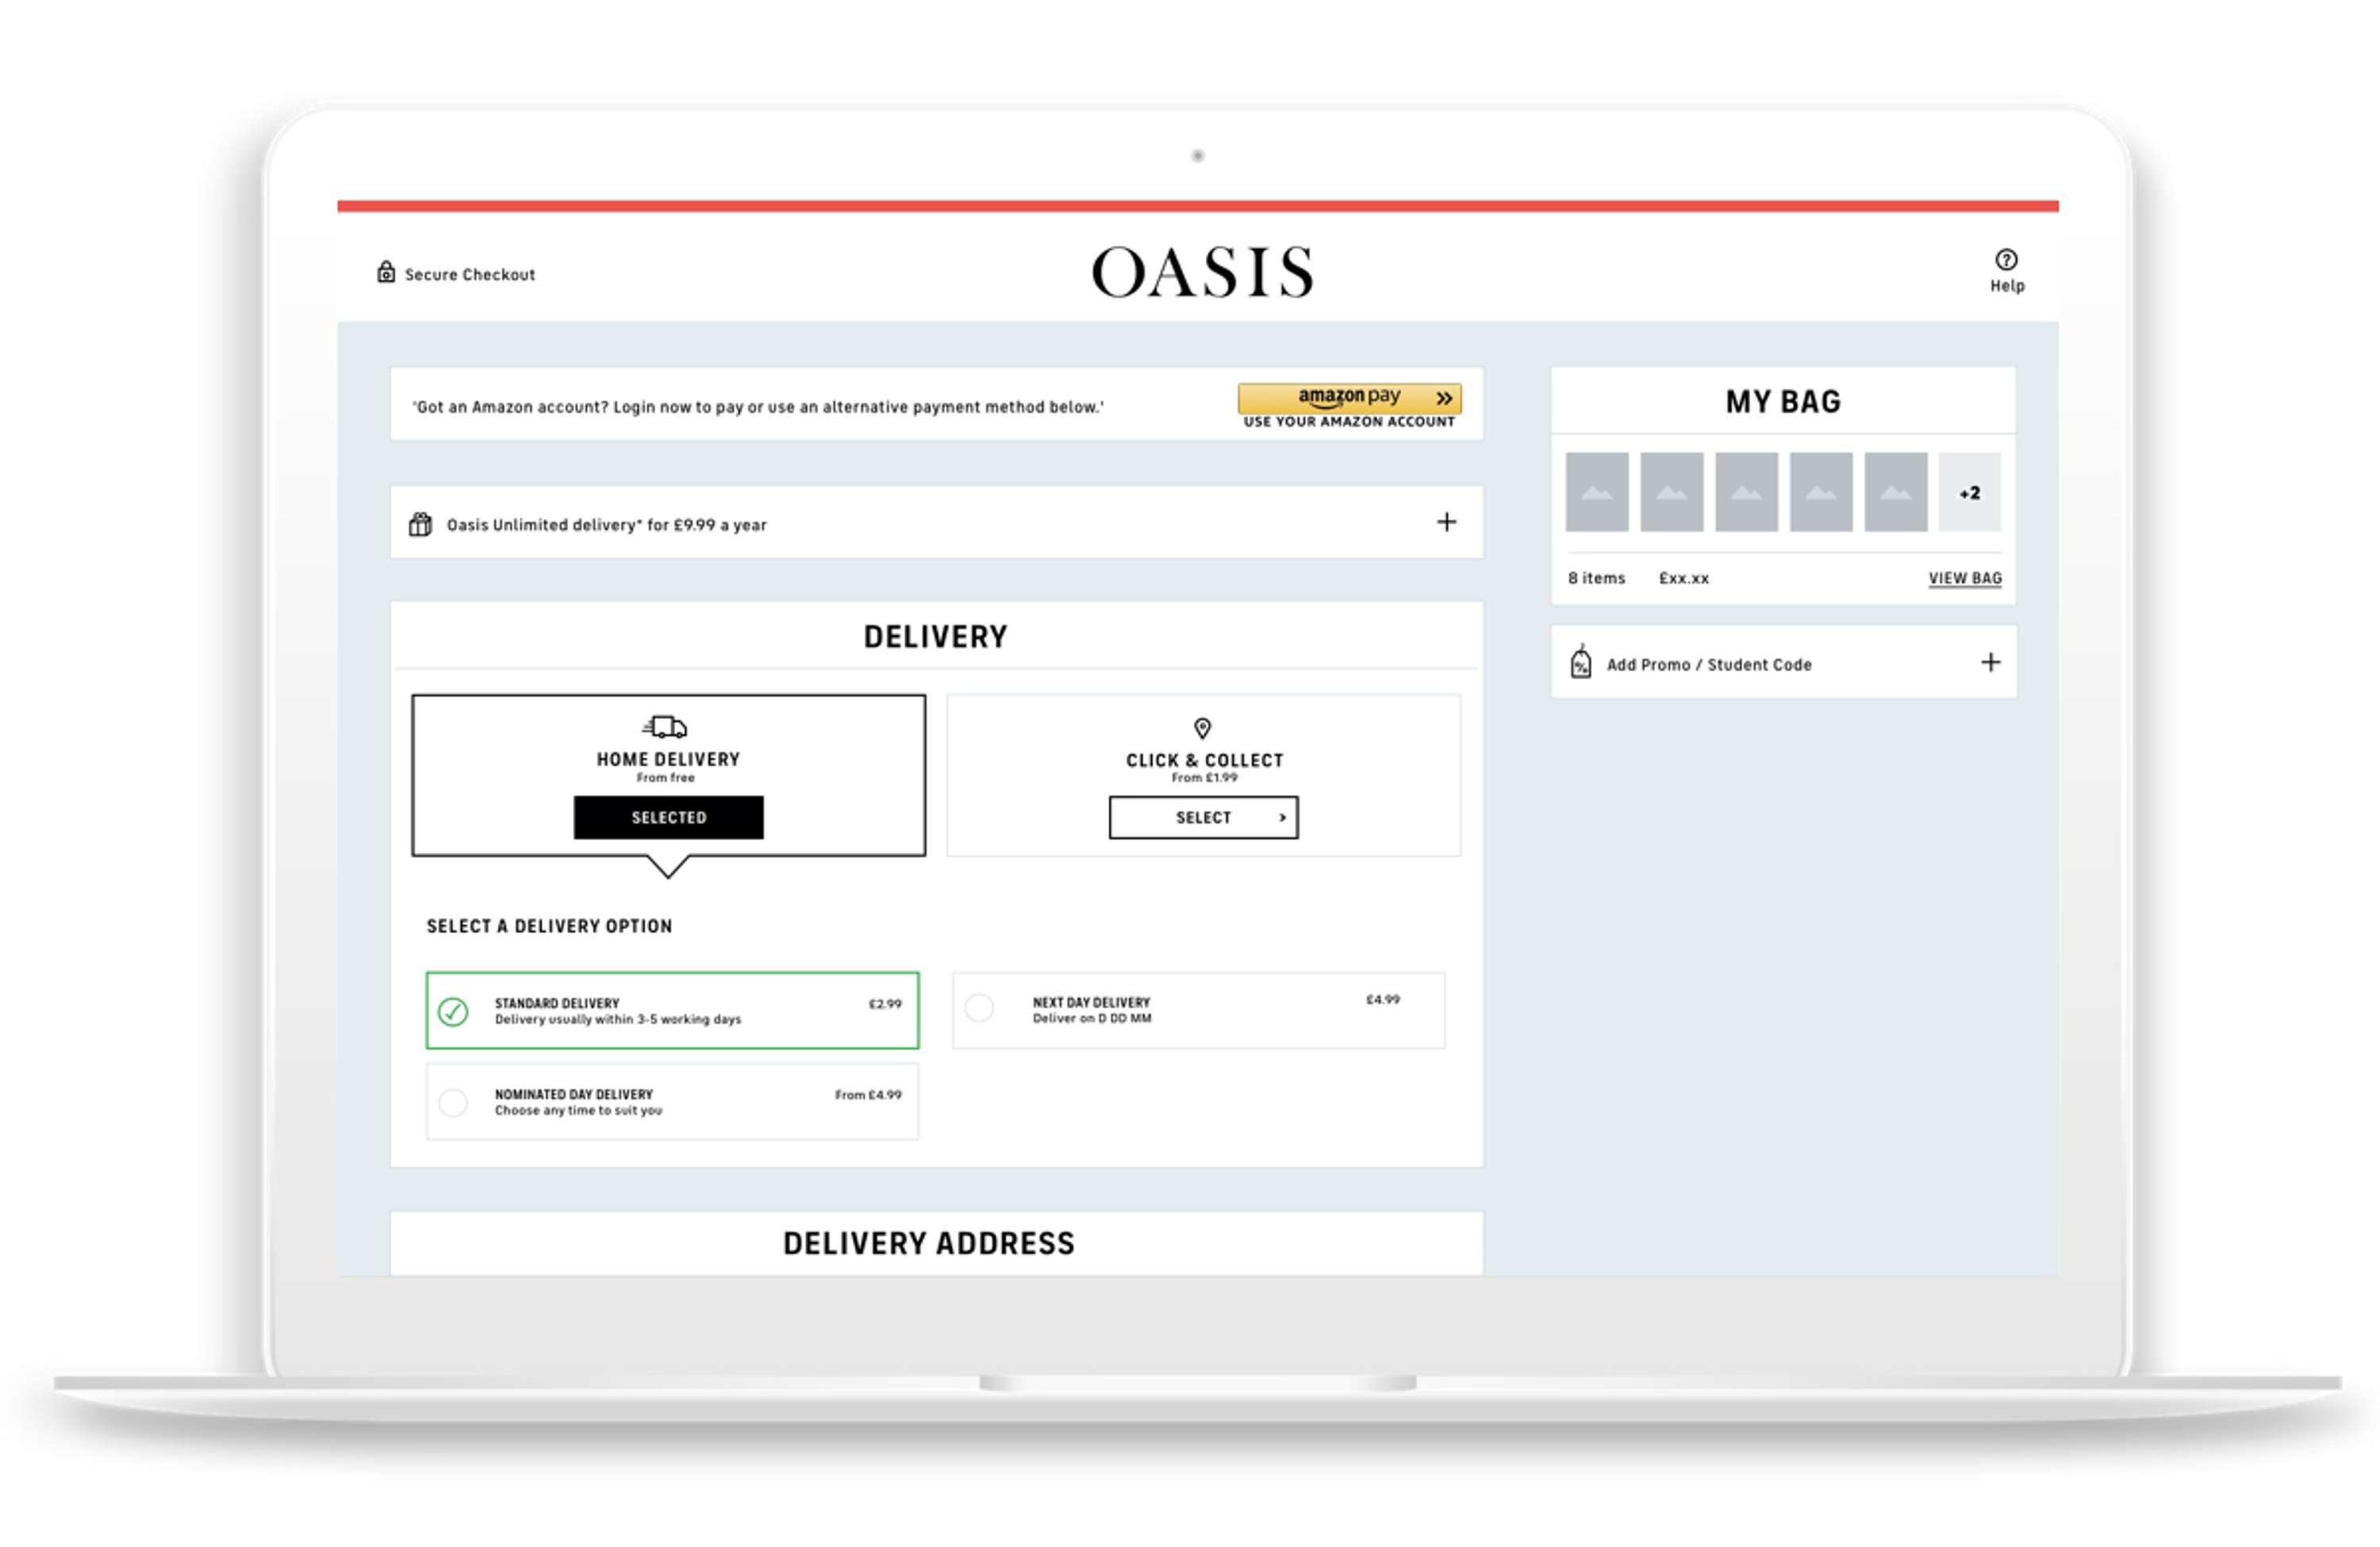Click the Secure Checkout padlock icon

click(386, 272)
